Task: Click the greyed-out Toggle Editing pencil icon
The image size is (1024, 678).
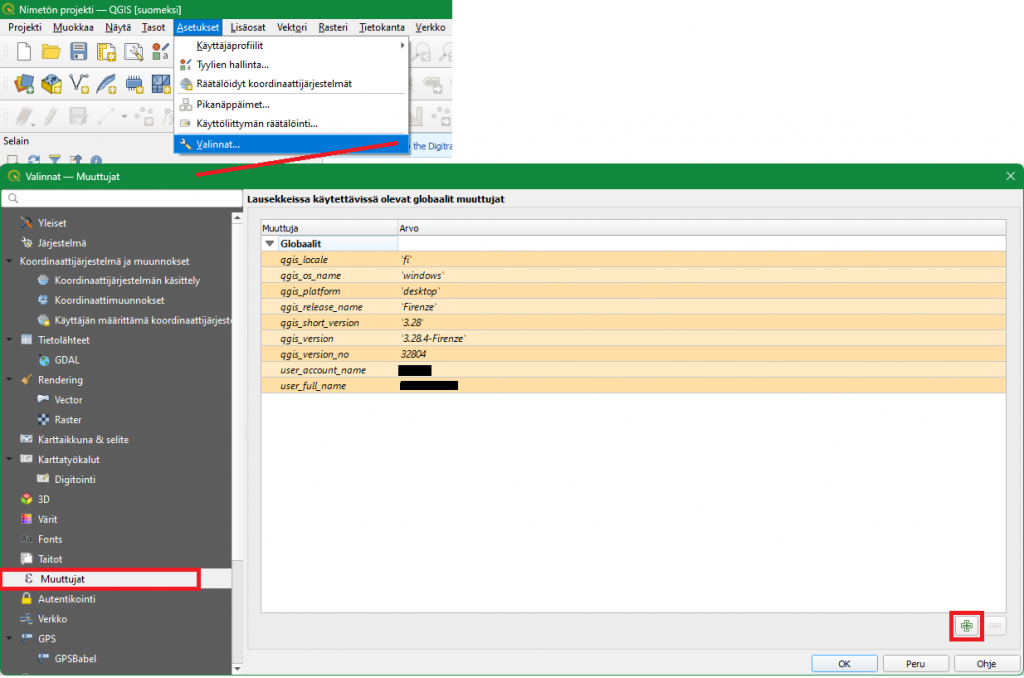Action: (51, 116)
